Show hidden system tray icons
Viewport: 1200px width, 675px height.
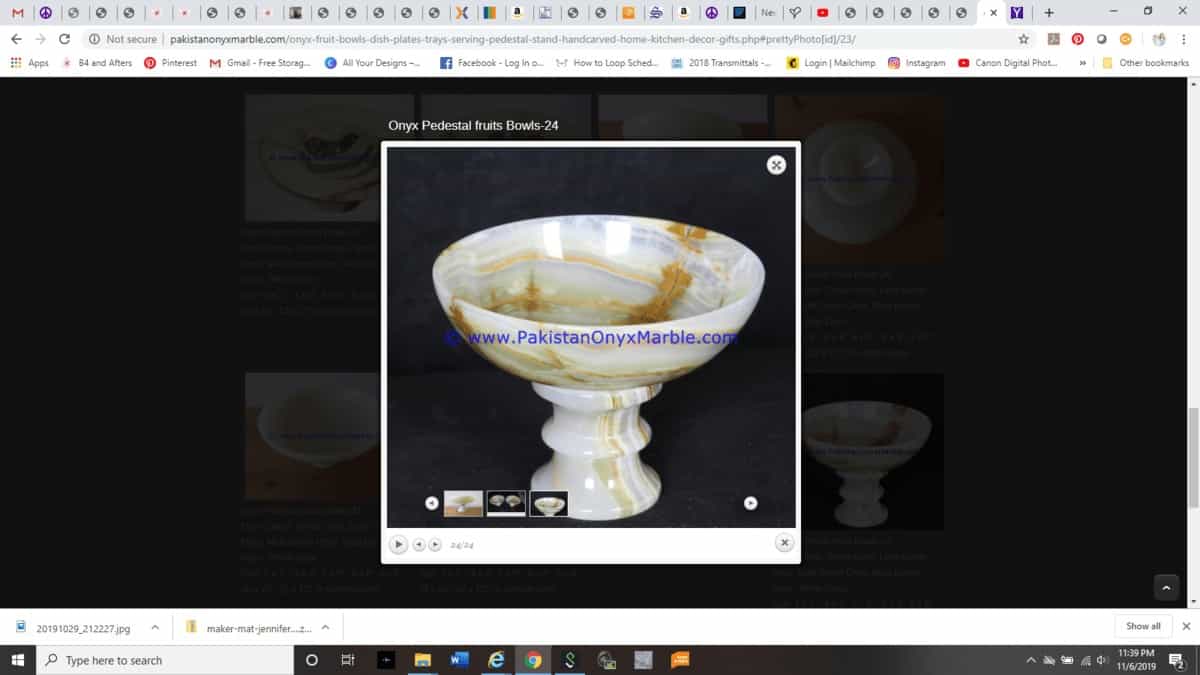pos(1031,660)
